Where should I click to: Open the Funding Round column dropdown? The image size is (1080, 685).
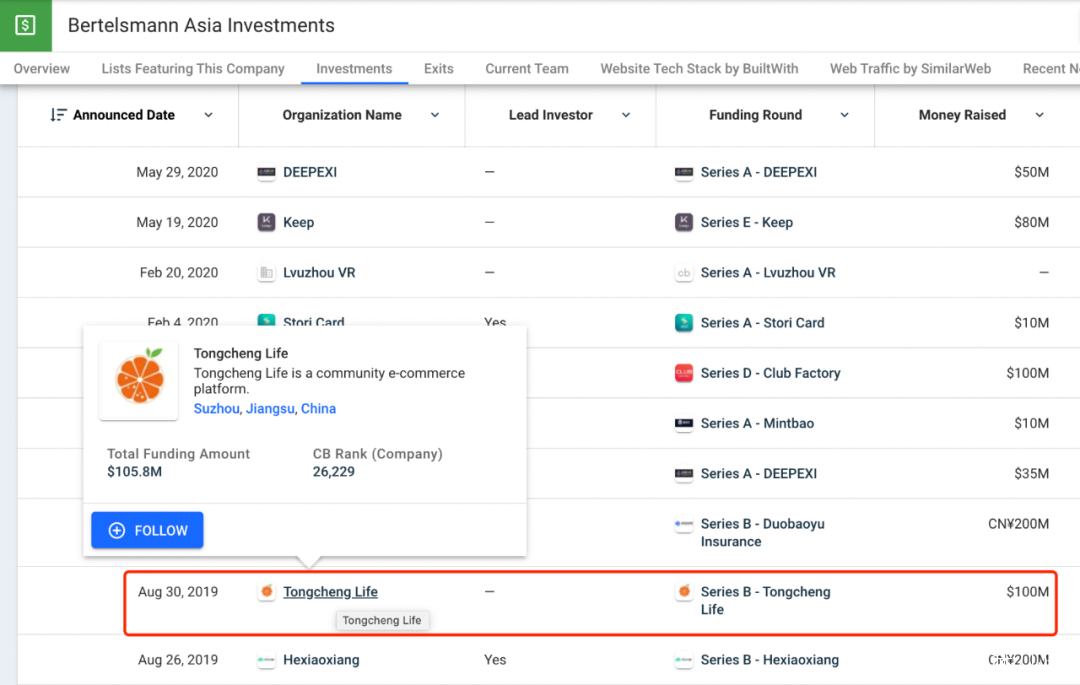(x=844, y=115)
